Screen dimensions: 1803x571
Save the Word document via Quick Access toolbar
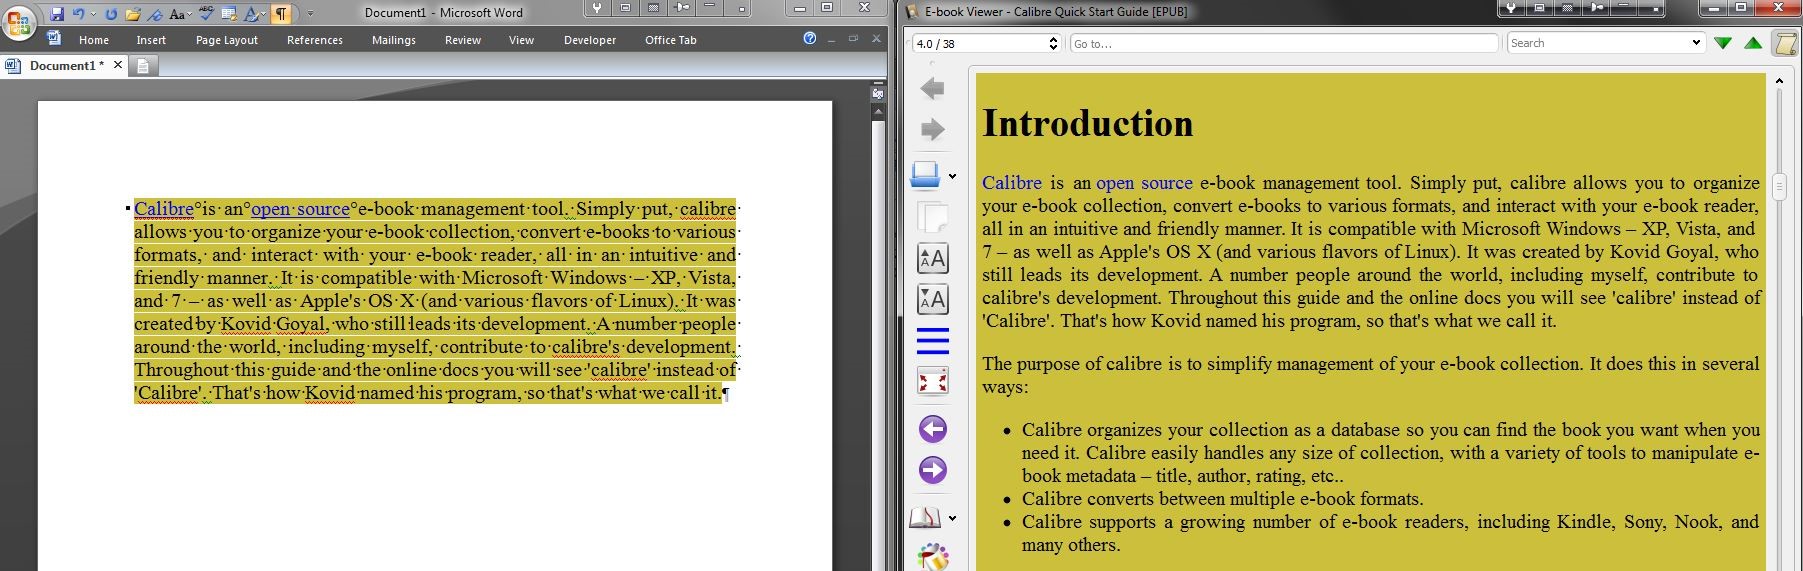pyautogui.click(x=57, y=14)
